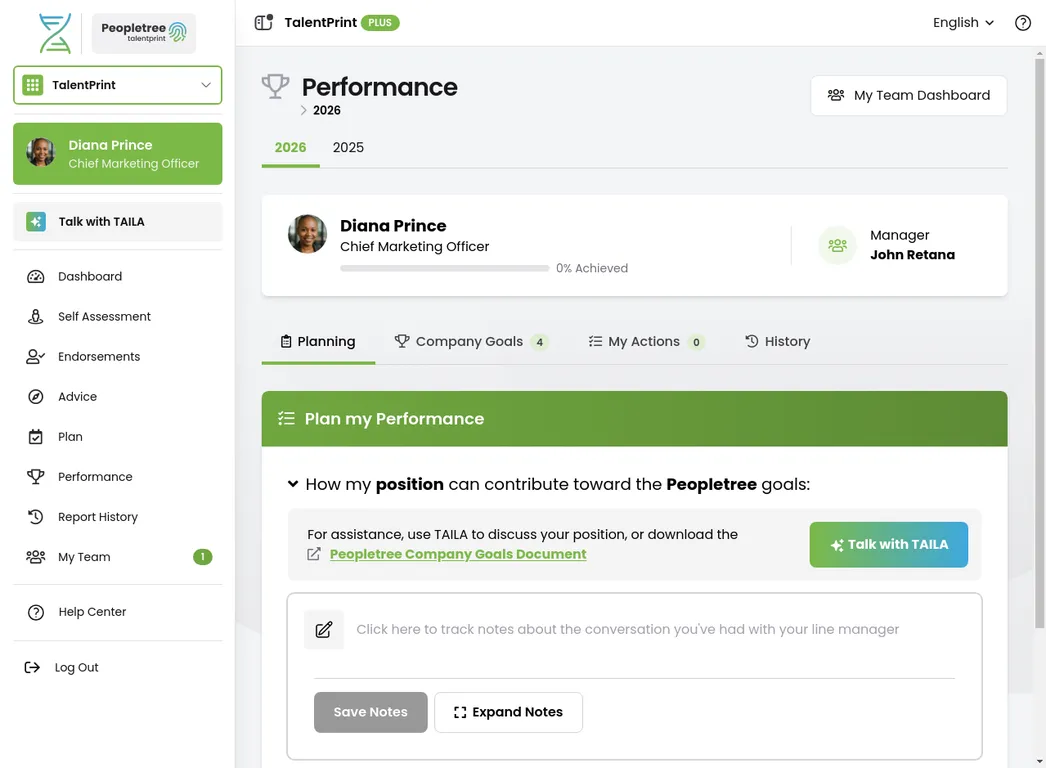Select the History tab
Viewport: 1046px width, 768px height.
777,342
